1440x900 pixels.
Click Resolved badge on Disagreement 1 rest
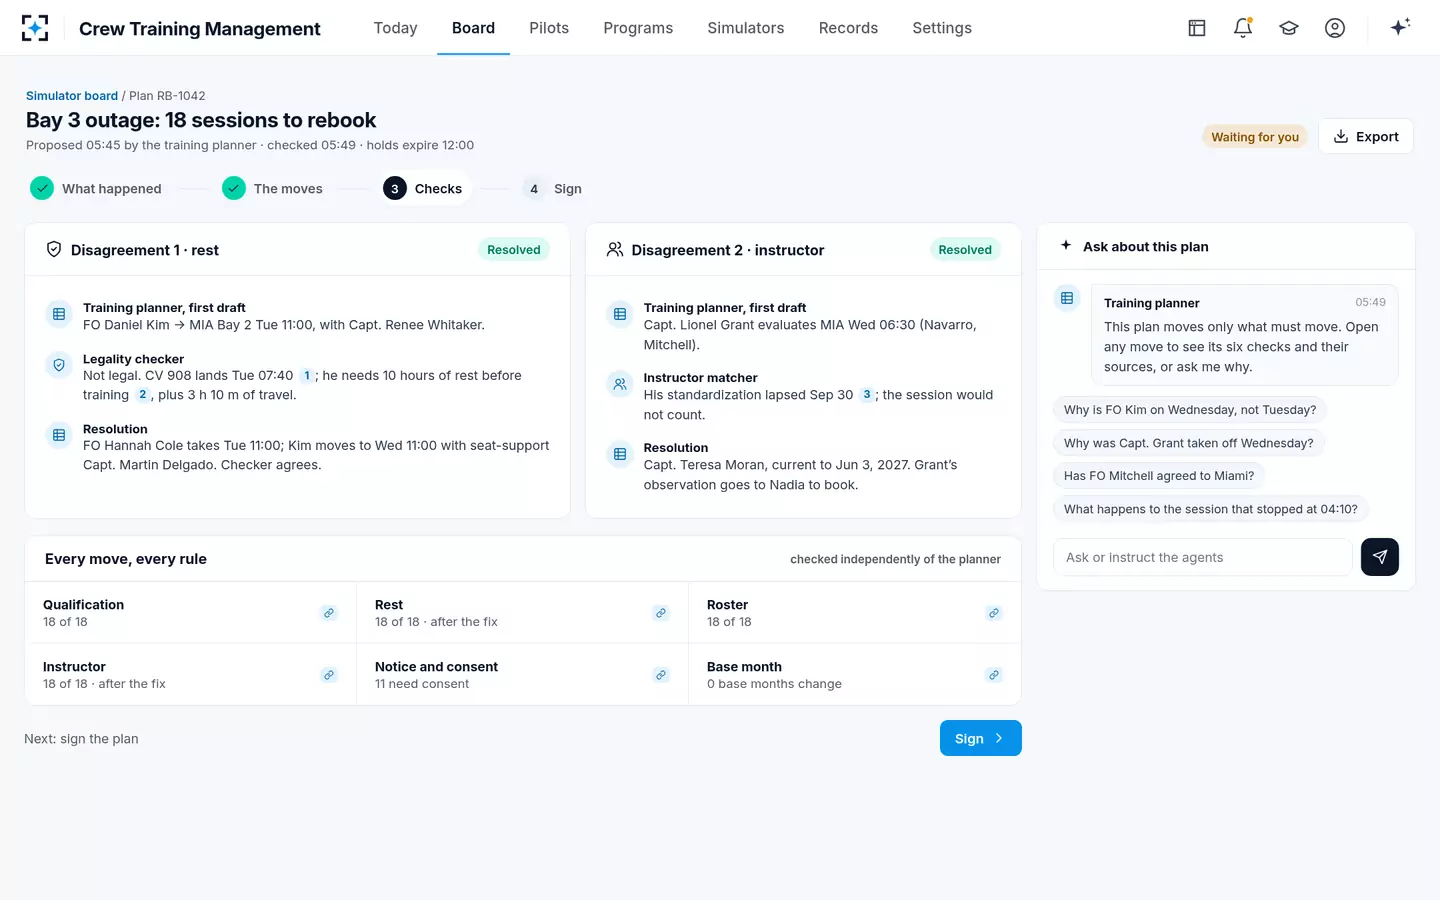pyautogui.click(x=514, y=250)
